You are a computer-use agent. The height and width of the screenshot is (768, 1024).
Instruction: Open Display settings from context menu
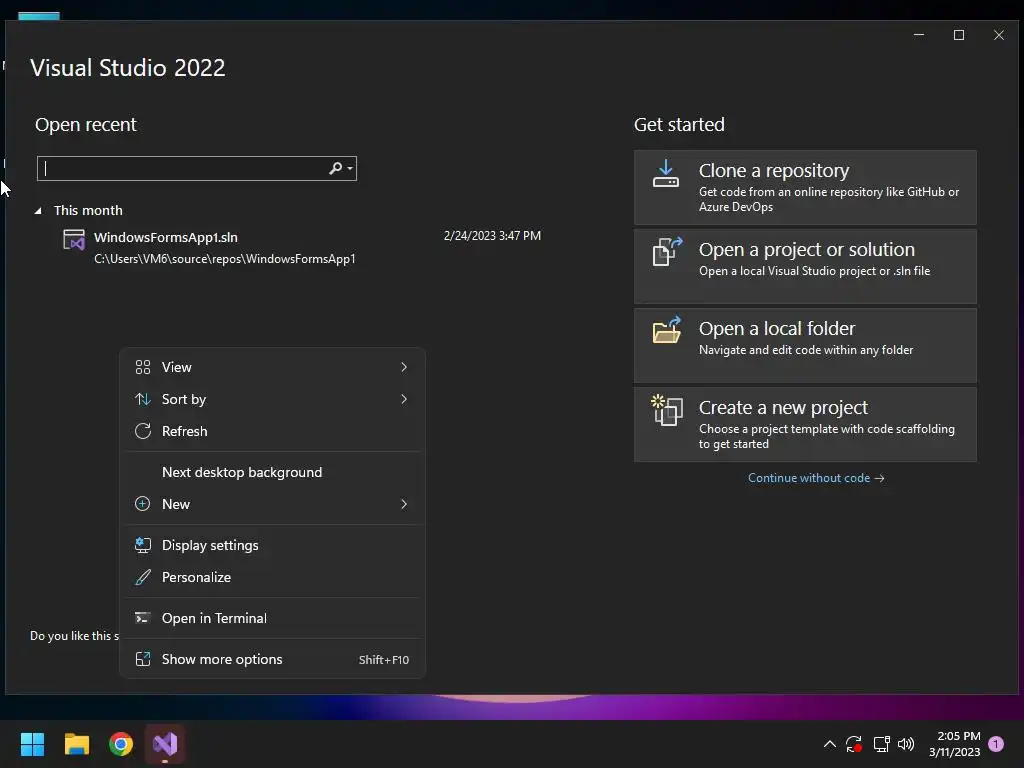[272, 545]
